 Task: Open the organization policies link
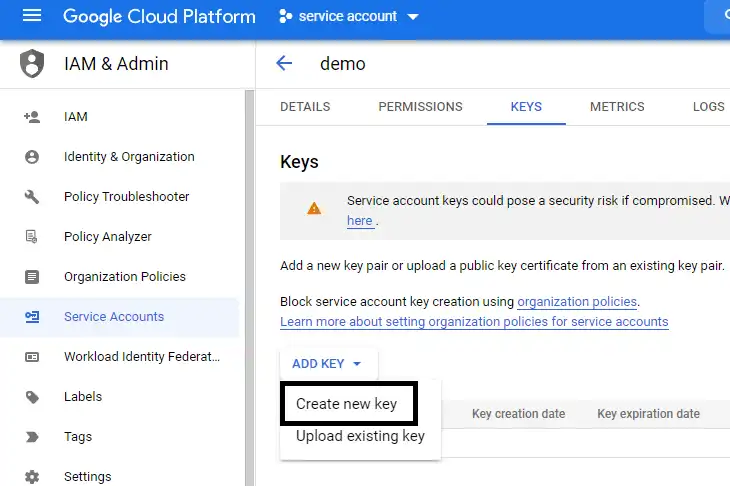click(x=577, y=302)
